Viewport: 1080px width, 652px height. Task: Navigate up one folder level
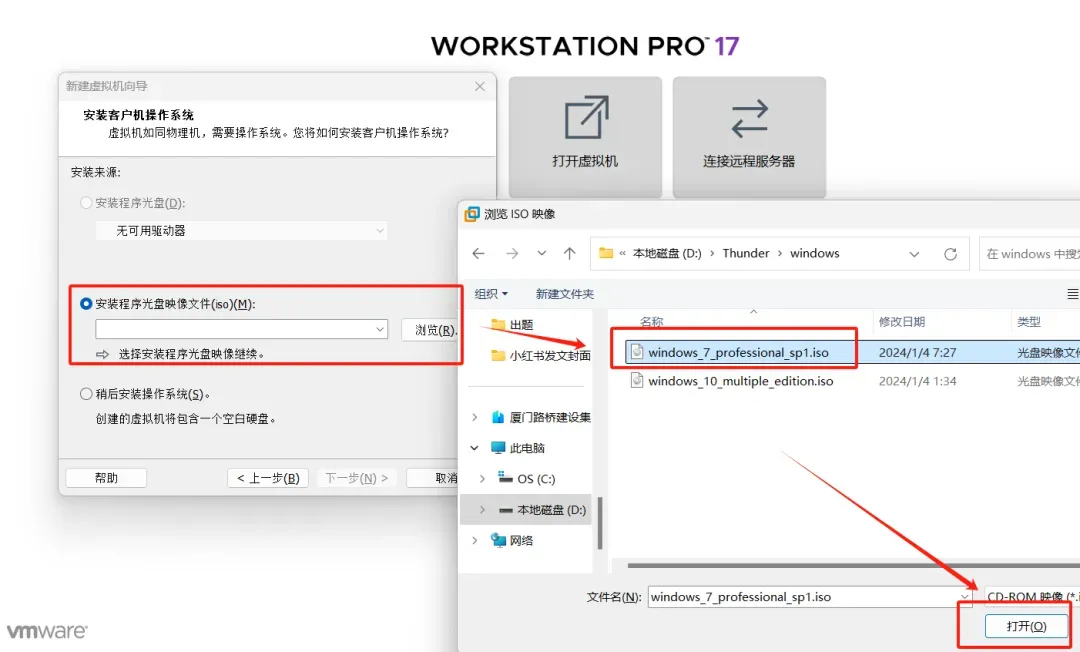pos(570,253)
